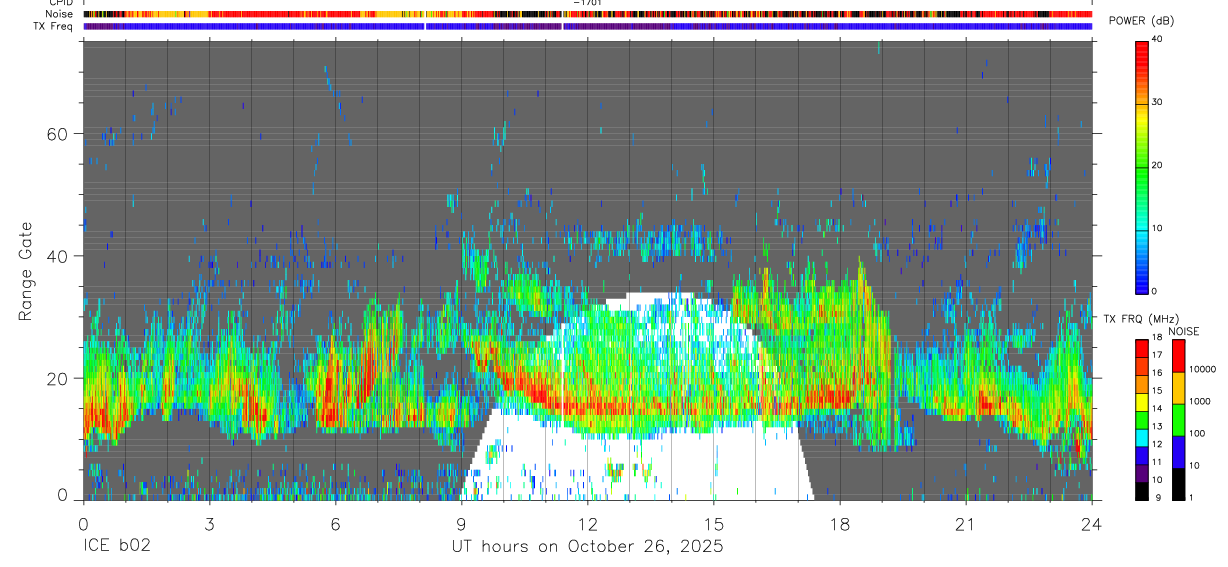Image resolution: width=1228 pixels, height=567 pixels.
Task: Click the 'Range Gate' y-axis title
Action: click(x=25, y=270)
